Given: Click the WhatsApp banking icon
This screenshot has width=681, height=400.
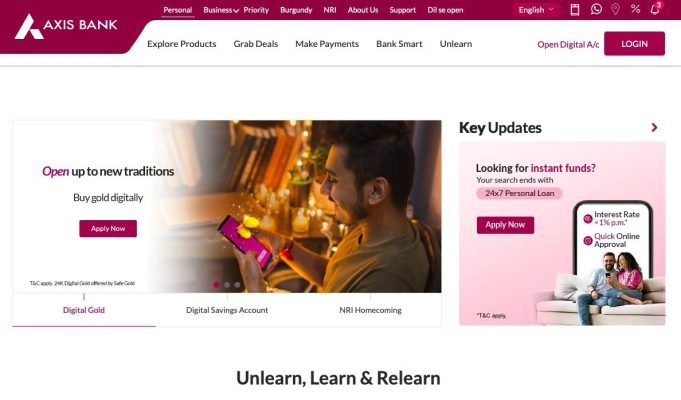Looking at the screenshot, I should pos(596,9).
